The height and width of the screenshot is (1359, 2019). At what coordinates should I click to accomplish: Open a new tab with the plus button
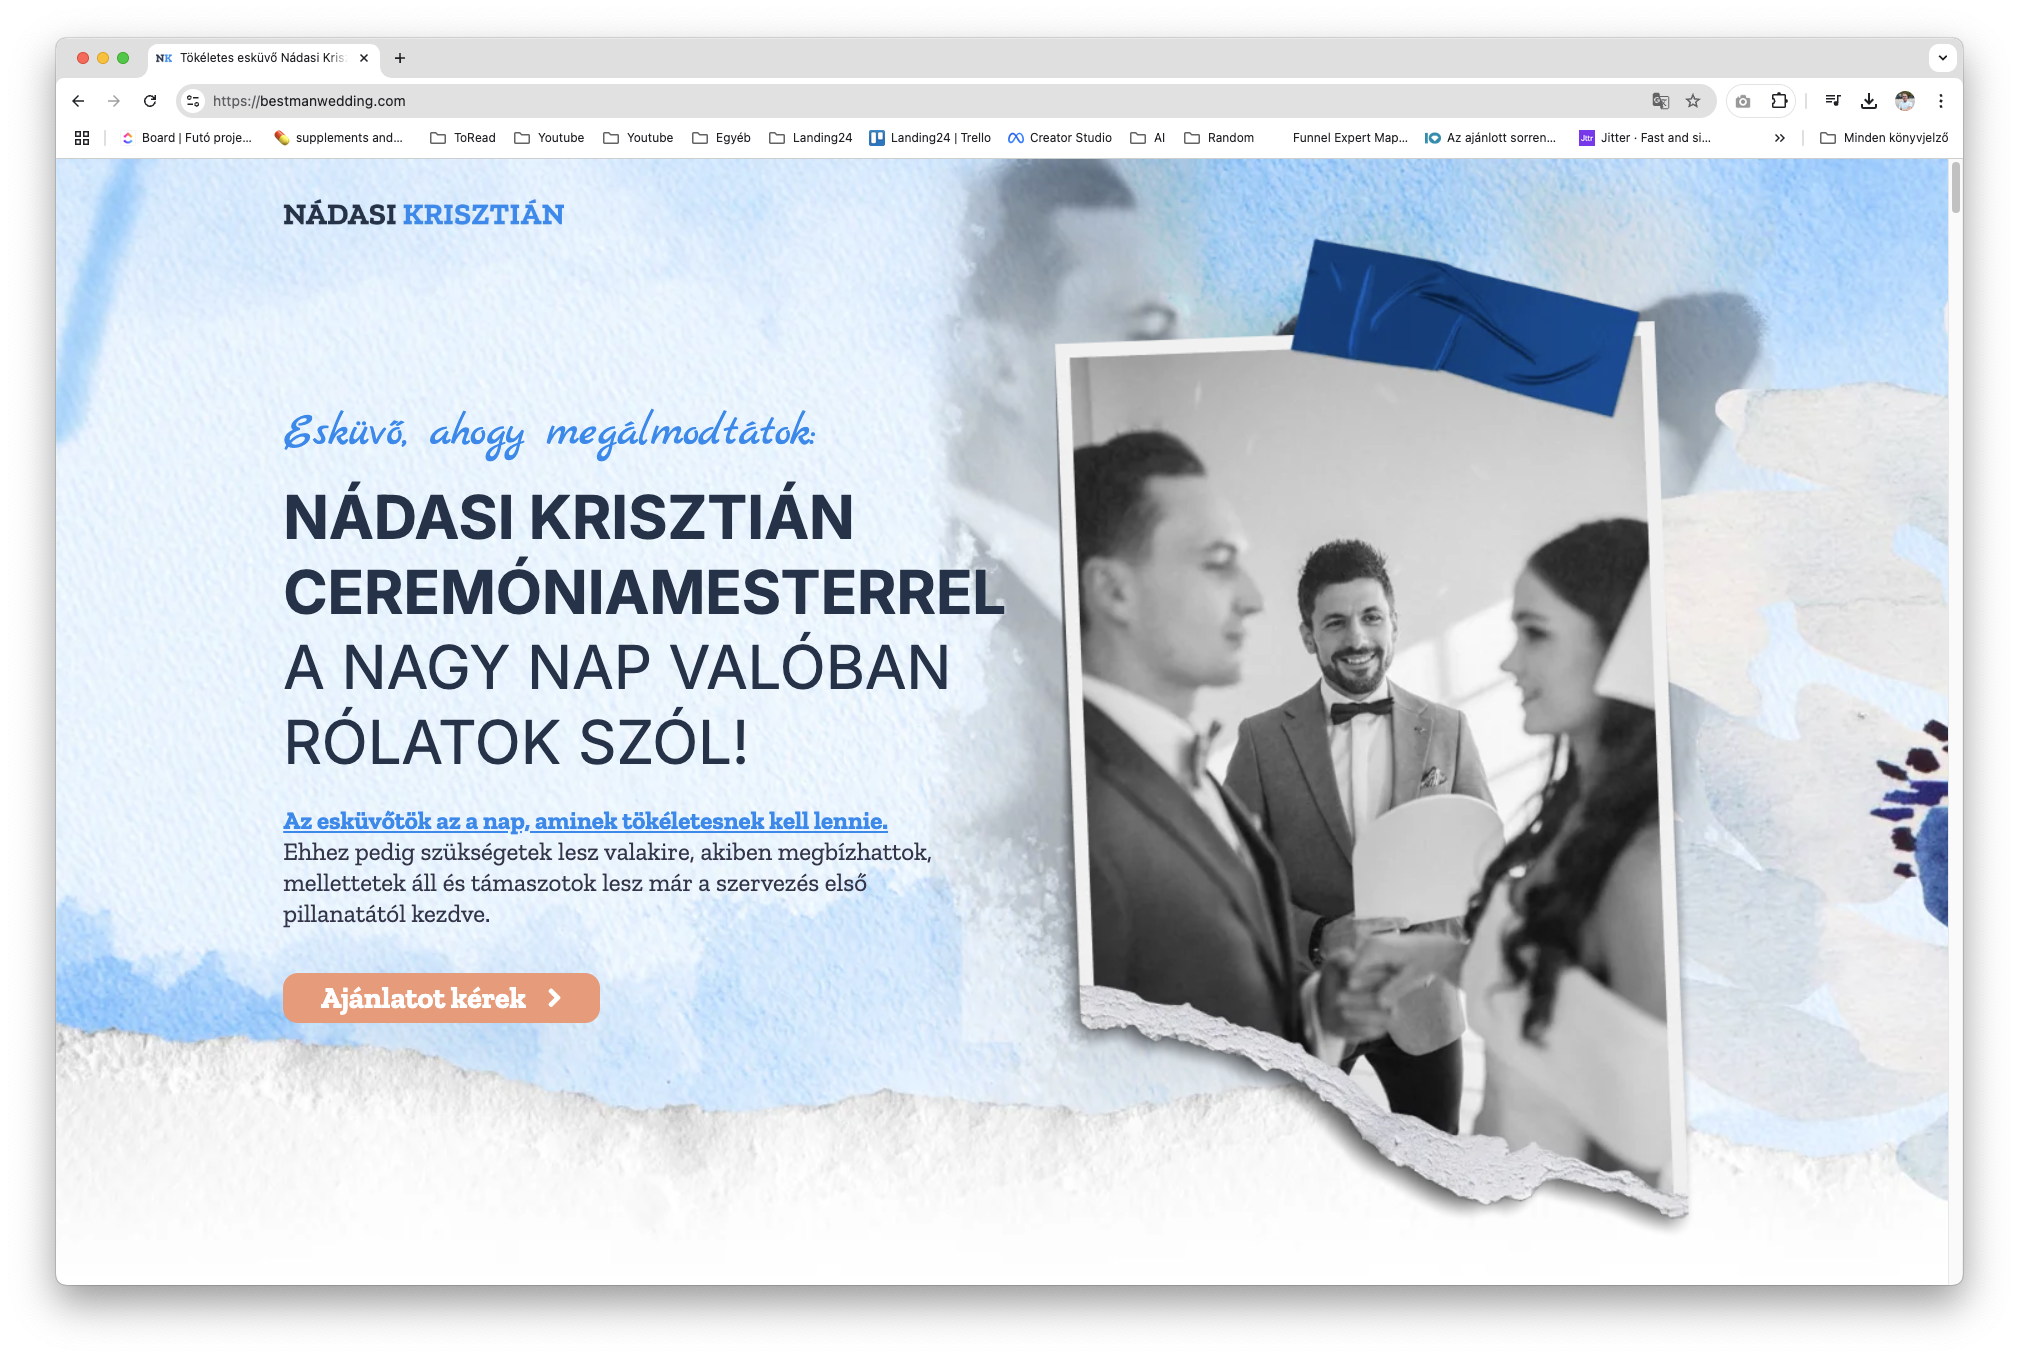coord(400,58)
